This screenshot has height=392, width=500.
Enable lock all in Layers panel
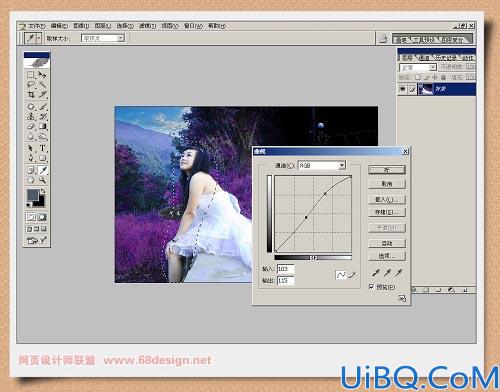tap(443, 77)
